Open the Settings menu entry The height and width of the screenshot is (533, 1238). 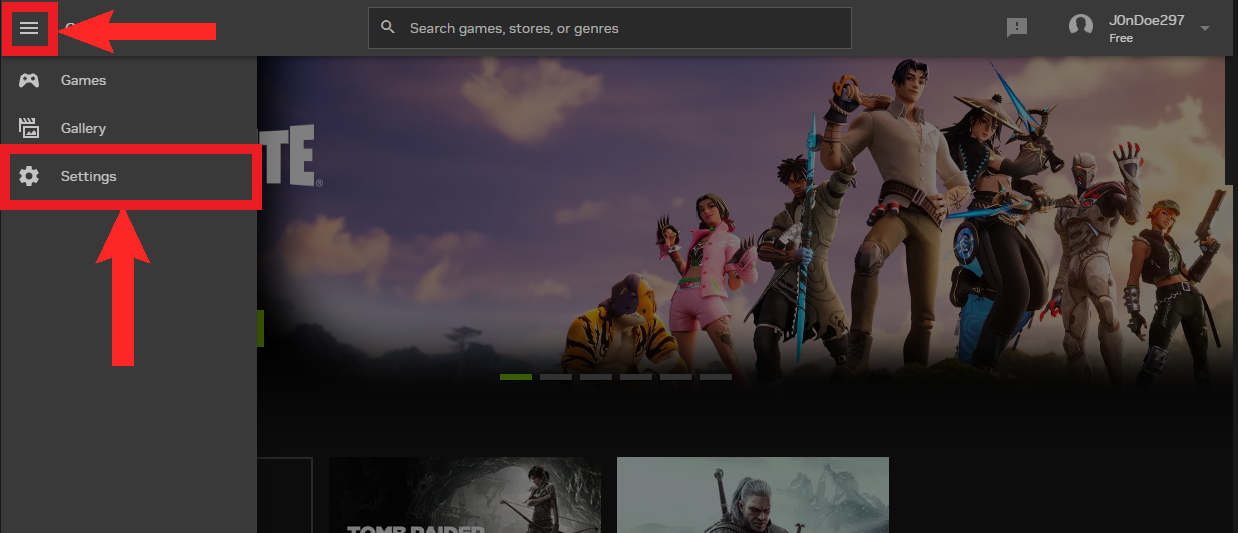click(128, 176)
